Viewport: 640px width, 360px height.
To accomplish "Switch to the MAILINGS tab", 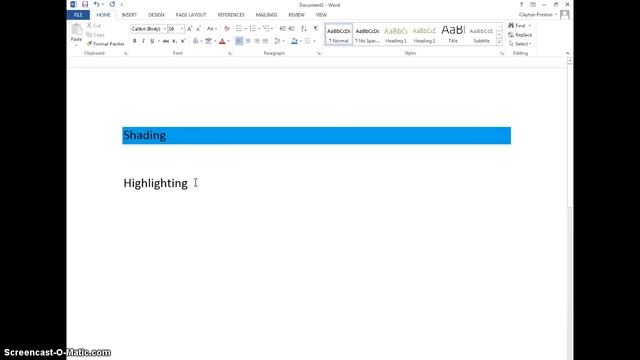I will [x=266, y=15].
